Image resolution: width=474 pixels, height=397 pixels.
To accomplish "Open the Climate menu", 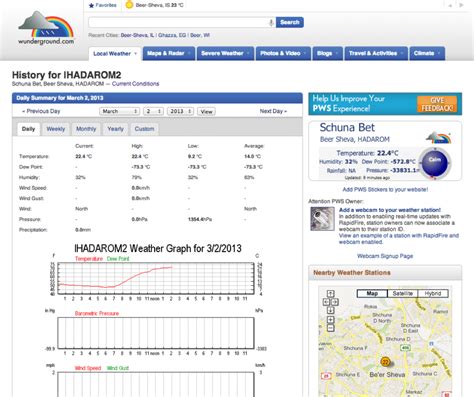I will coord(427,53).
